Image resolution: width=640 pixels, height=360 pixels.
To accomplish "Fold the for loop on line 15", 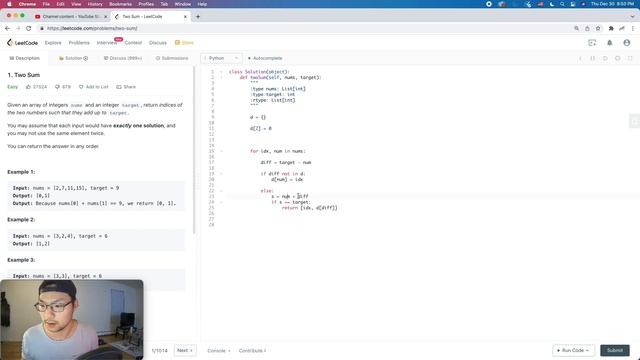I will pos(222,151).
